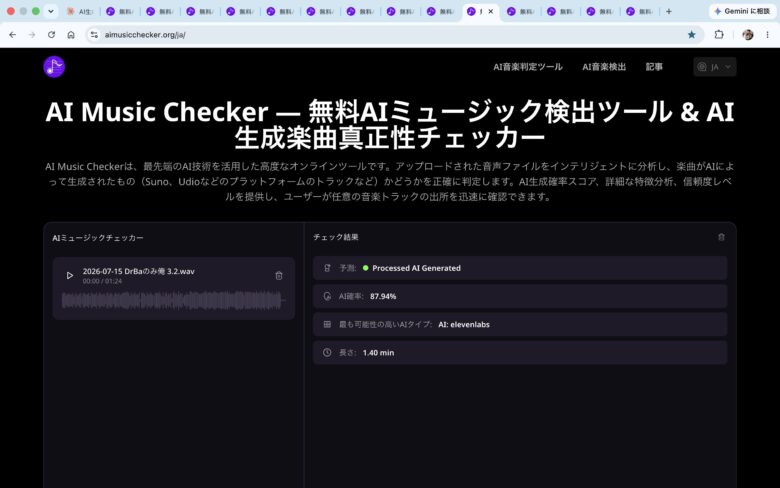The image size is (780, 488).
Task: Click the 00:00 / 01:24 playback time
Action: [x=102, y=281]
